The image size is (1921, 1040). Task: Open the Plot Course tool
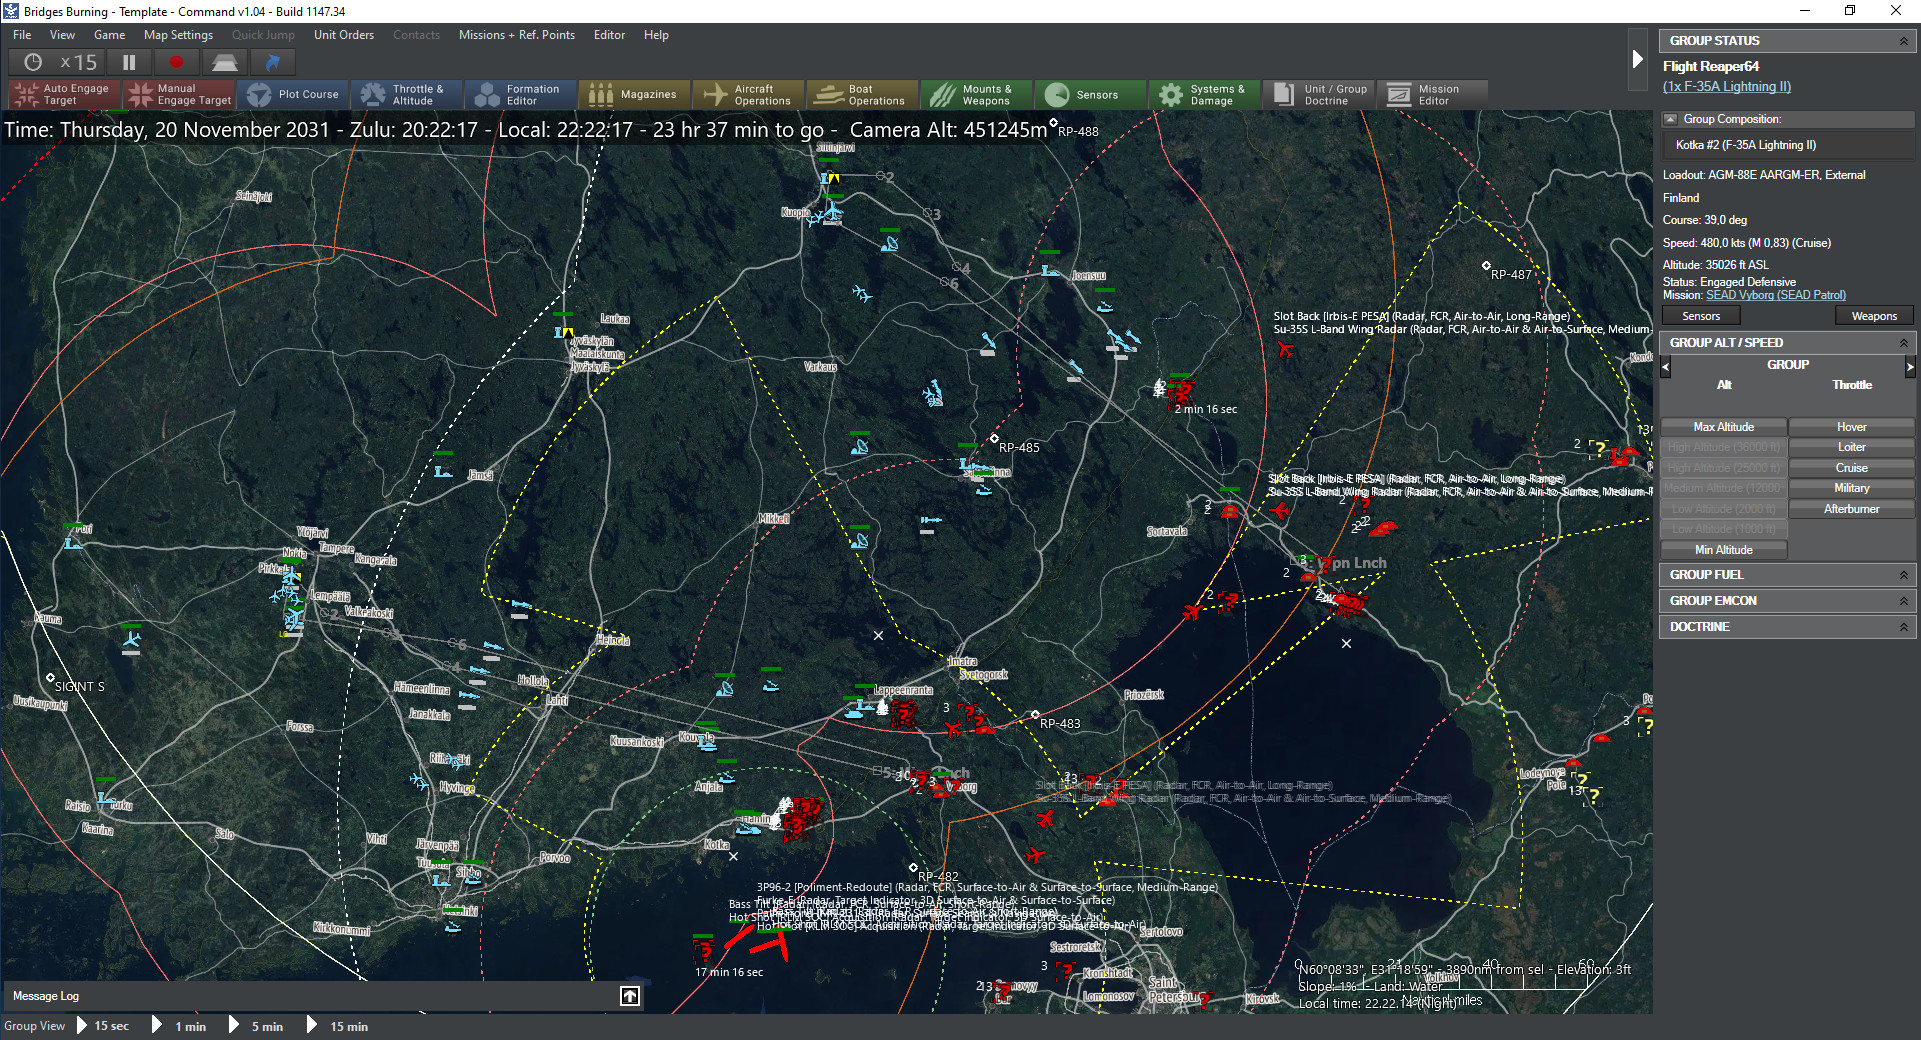coord(293,95)
